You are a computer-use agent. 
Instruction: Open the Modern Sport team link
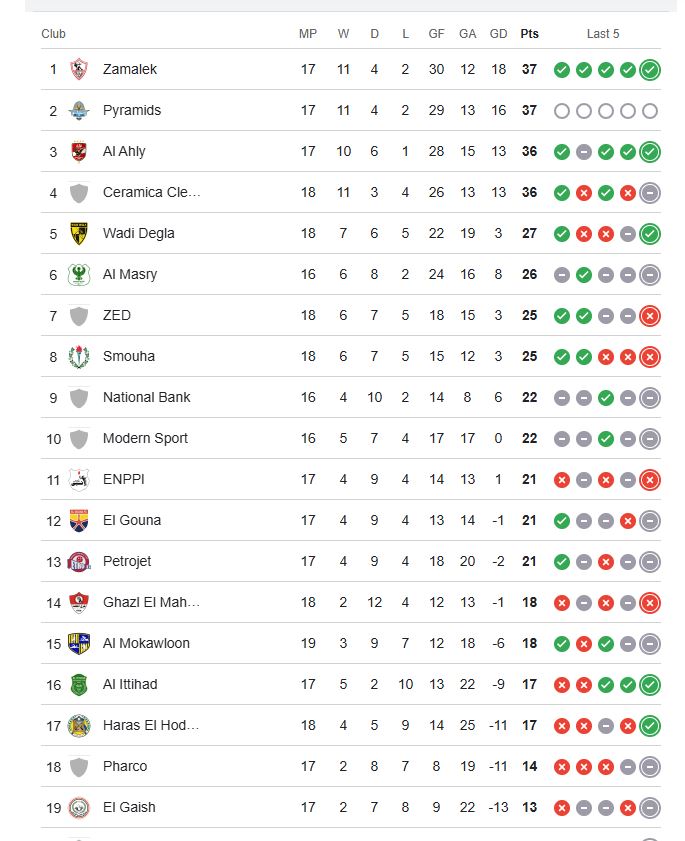[x=145, y=439]
